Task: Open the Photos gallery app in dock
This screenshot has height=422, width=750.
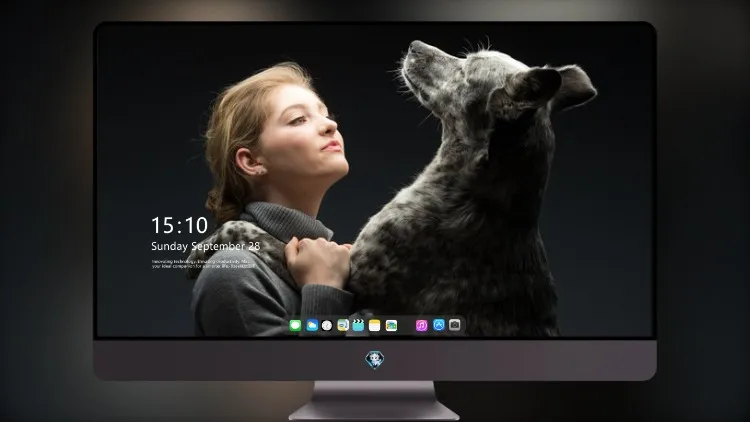Action: tap(391, 325)
